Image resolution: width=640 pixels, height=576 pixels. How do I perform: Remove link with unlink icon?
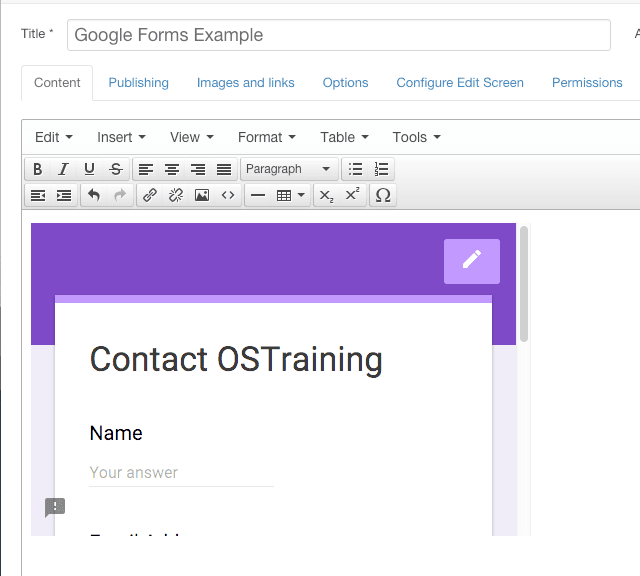pos(176,196)
